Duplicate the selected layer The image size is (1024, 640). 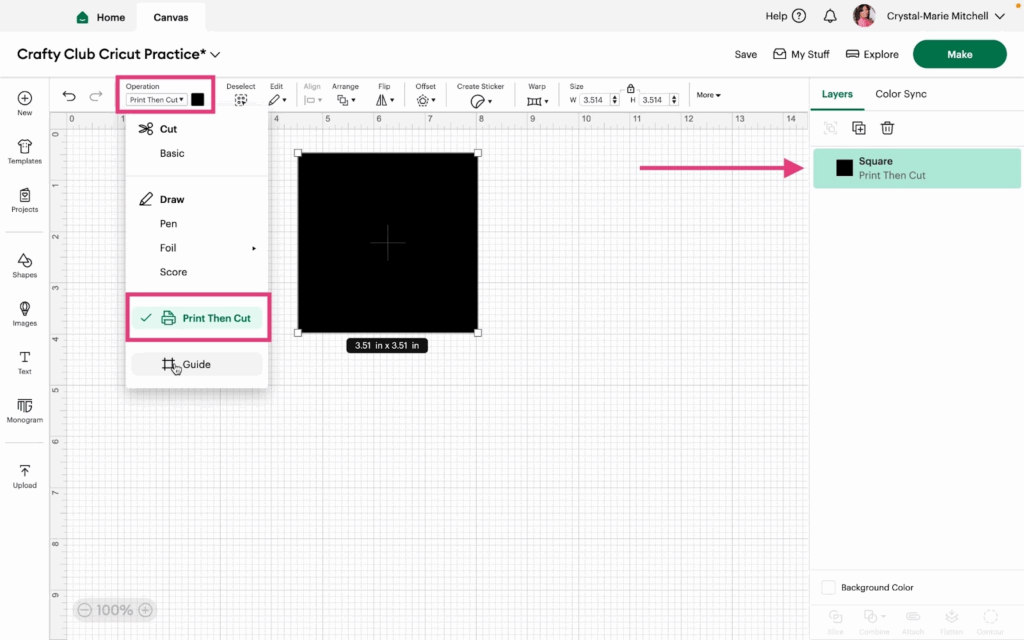(859, 128)
